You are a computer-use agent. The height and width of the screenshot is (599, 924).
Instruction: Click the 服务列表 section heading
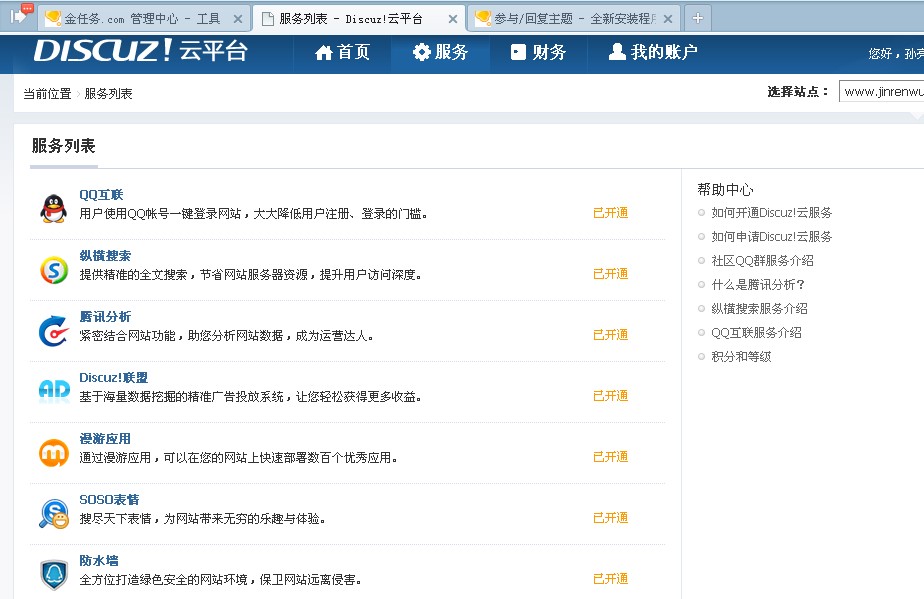64,146
